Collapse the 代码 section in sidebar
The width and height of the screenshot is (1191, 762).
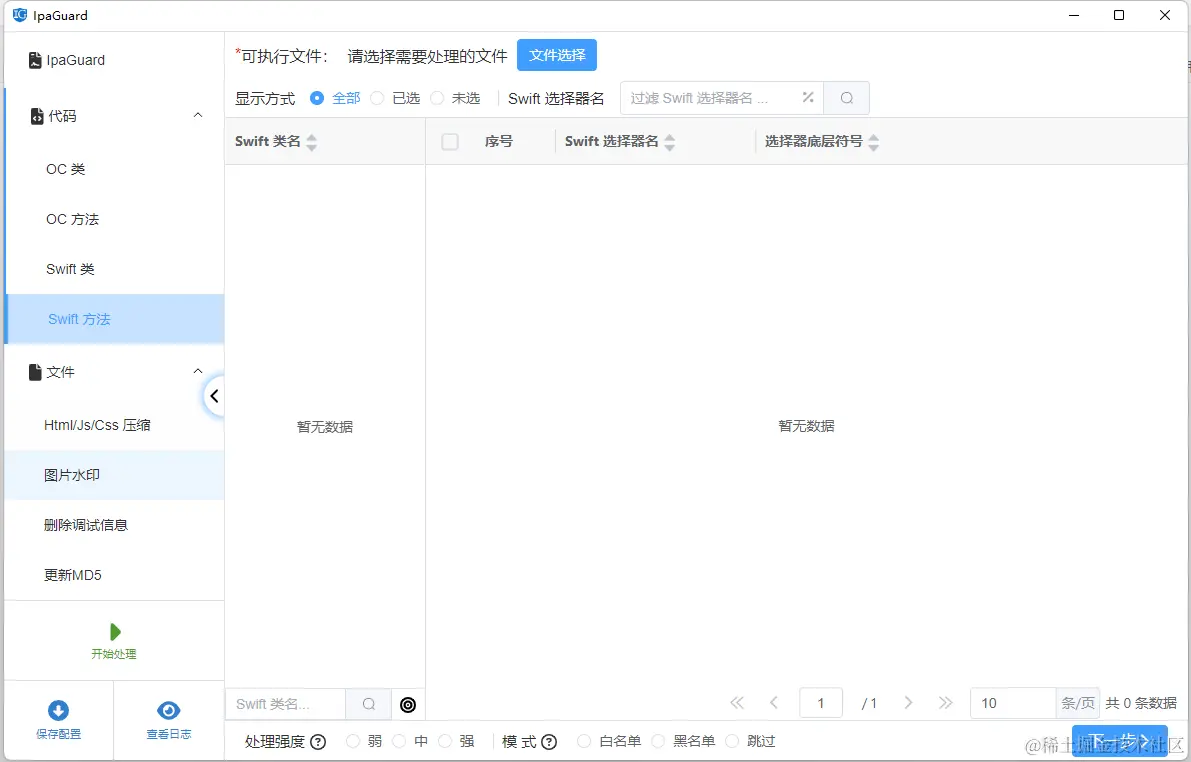(197, 115)
